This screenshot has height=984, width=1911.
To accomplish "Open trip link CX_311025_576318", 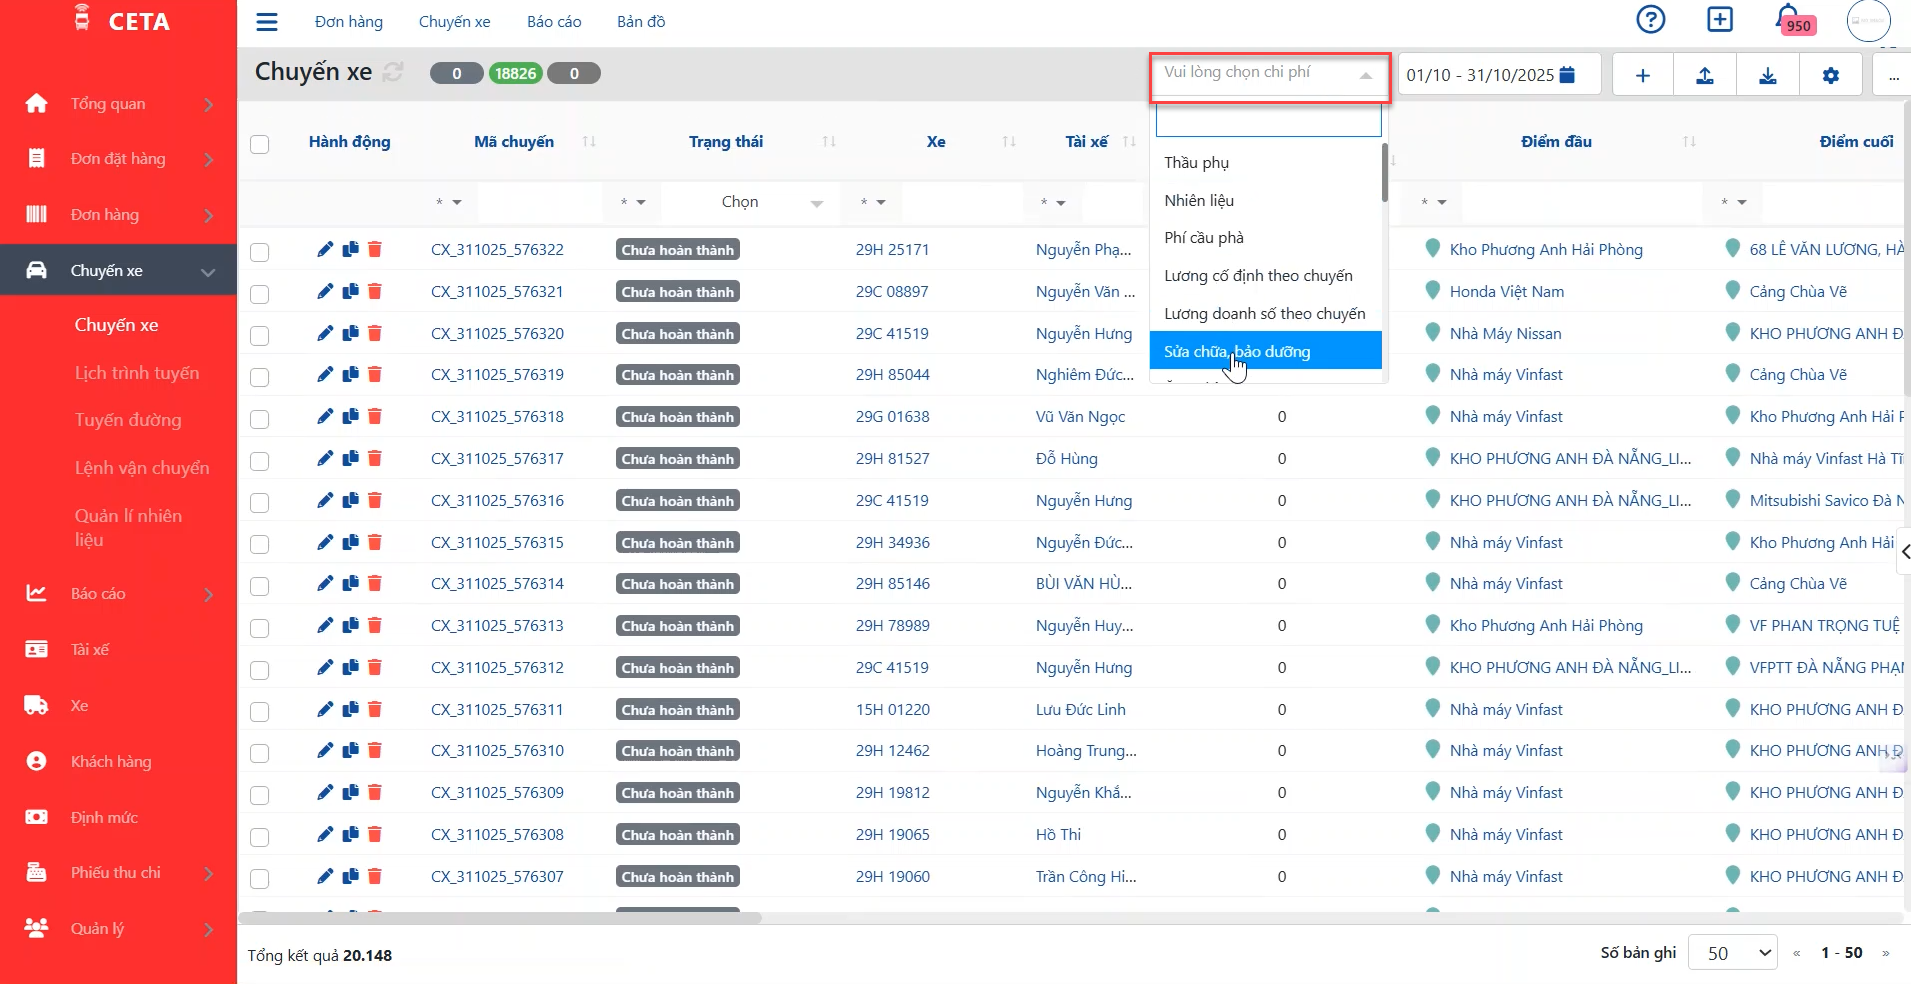I will 497,417.
